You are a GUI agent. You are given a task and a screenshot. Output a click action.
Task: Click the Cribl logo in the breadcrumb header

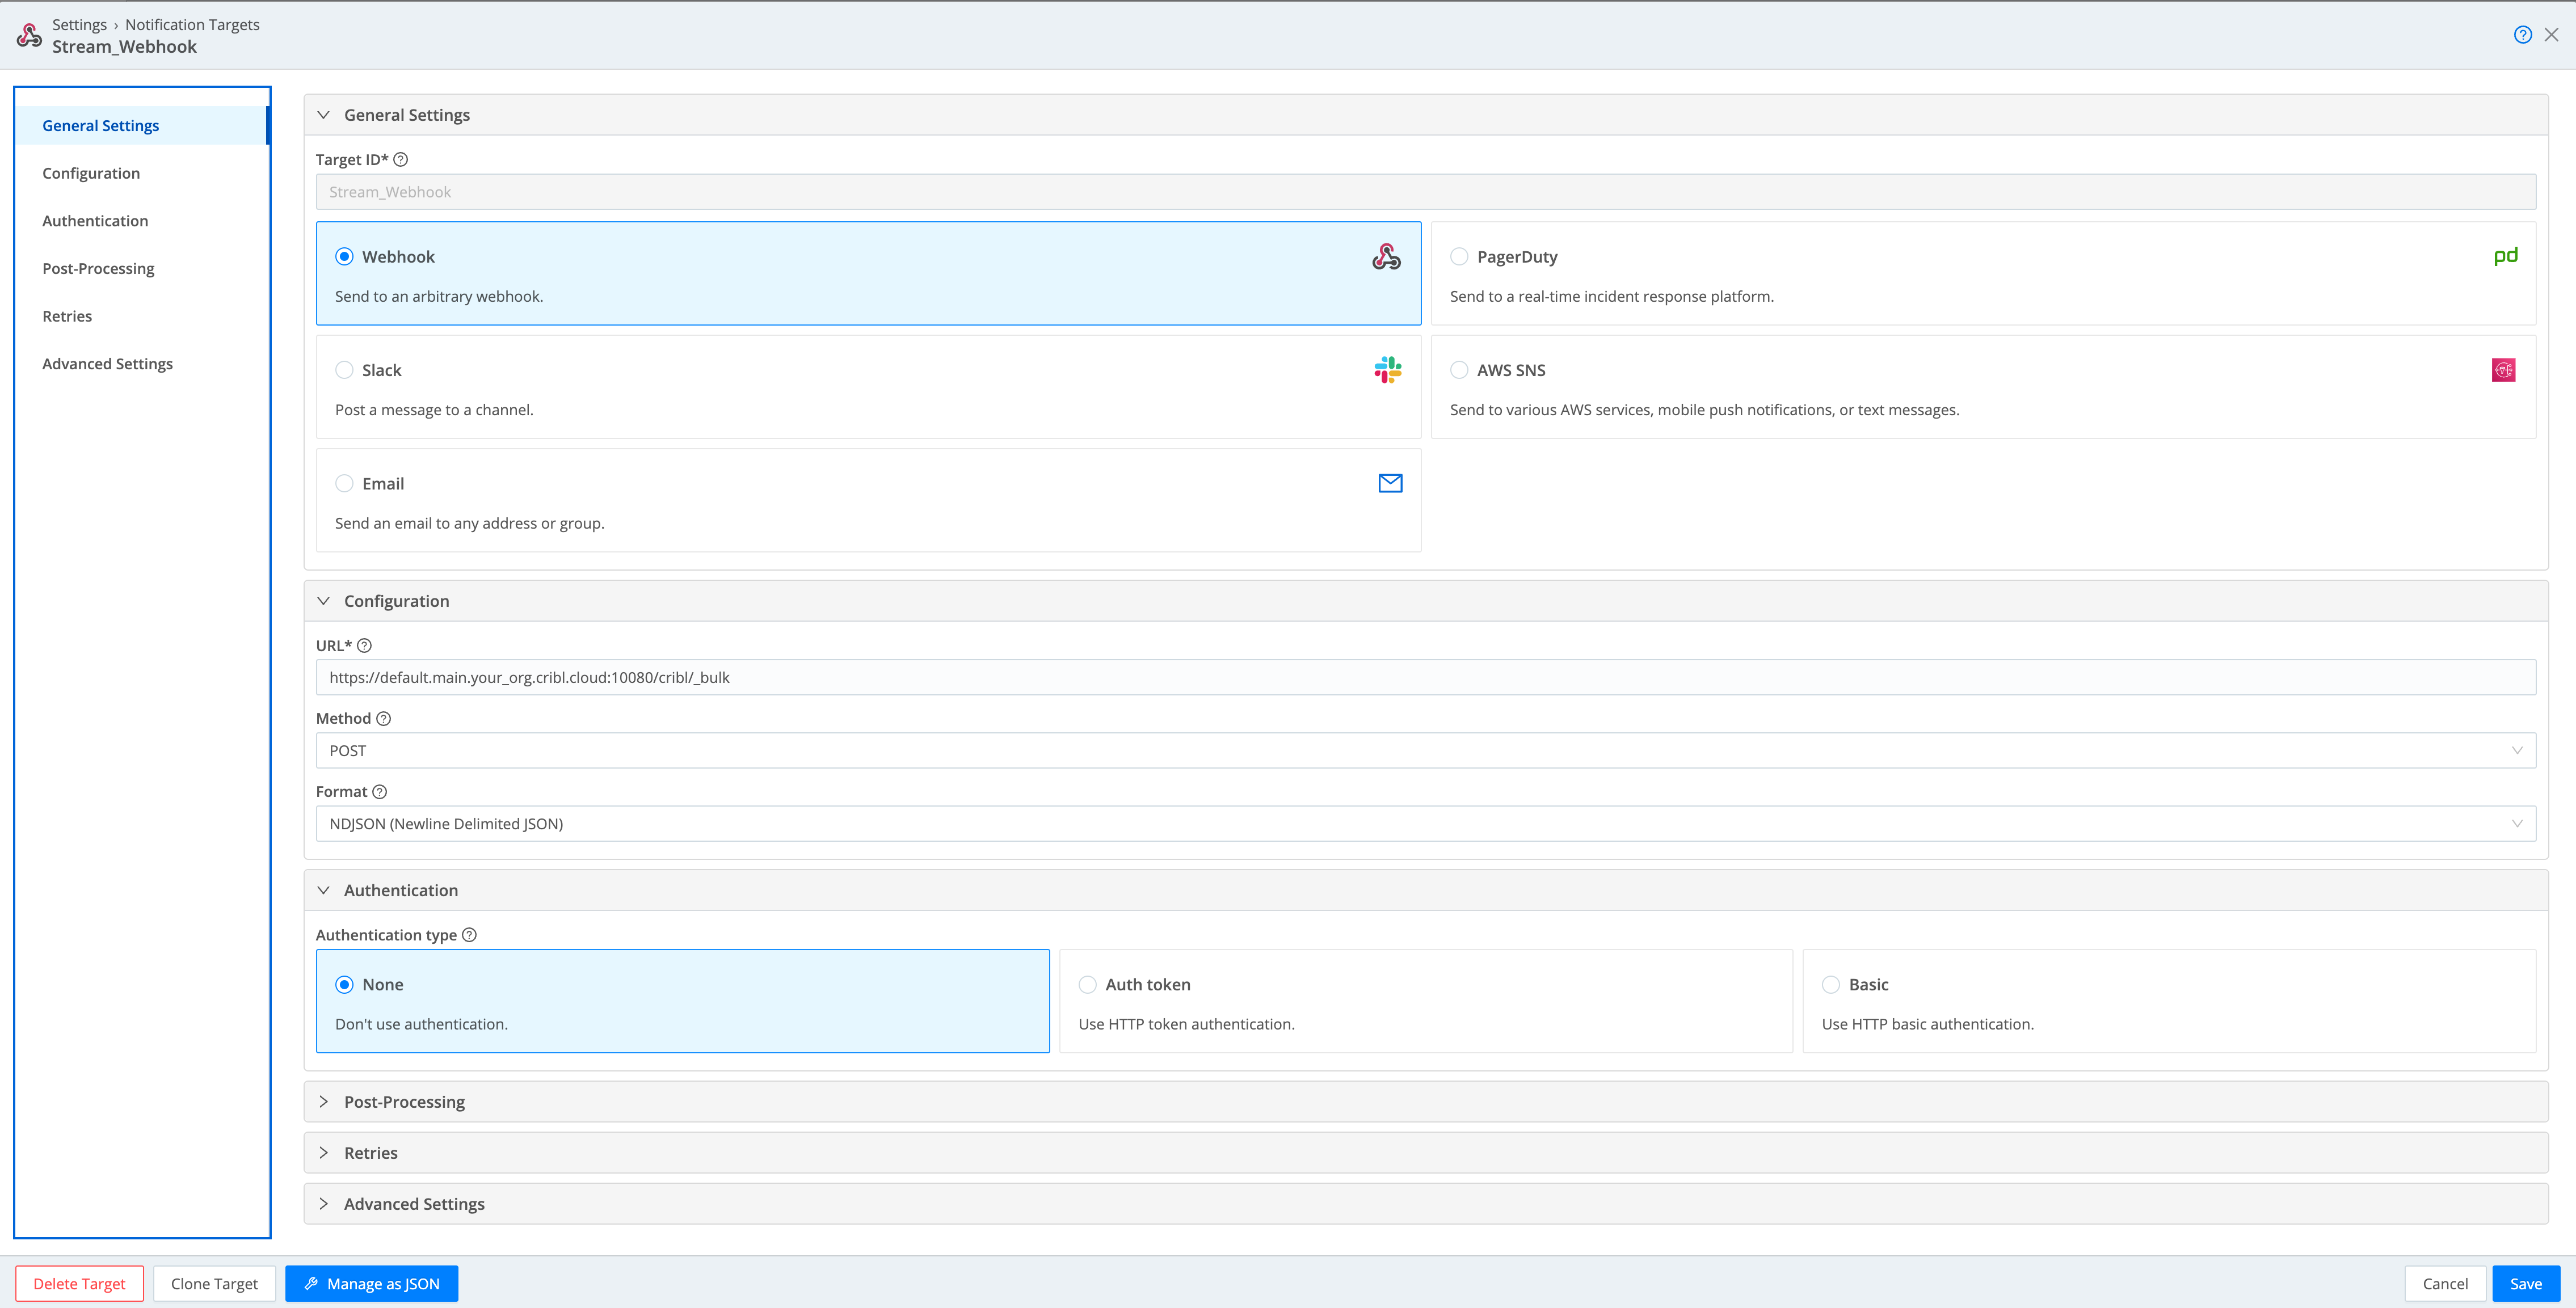(29, 34)
